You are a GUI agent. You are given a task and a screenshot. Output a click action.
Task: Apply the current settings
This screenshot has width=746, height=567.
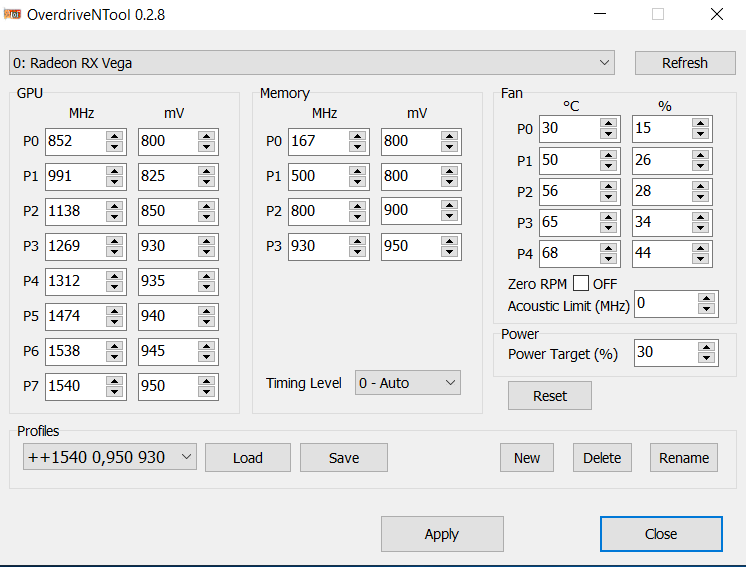click(x=442, y=534)
